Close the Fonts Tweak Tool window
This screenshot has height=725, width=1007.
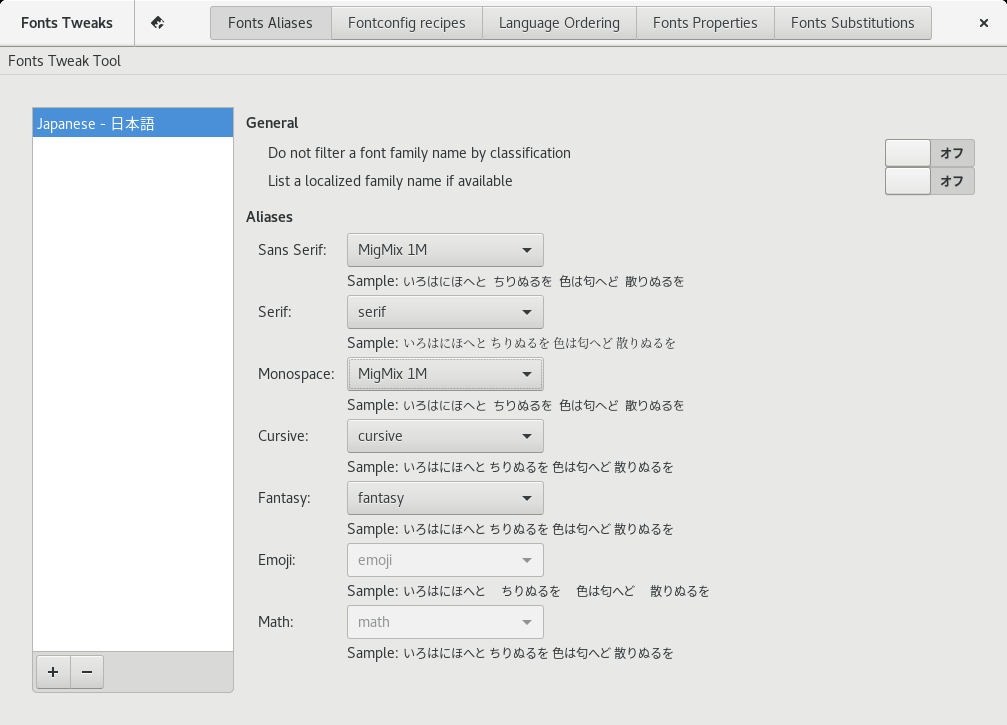pyautogui.click(x=983, y=23)
